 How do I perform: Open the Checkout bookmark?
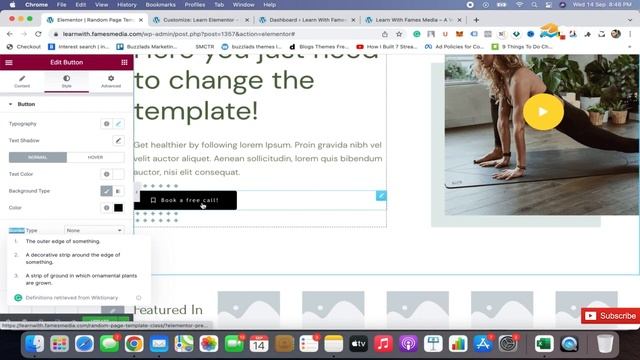point(24,47)
